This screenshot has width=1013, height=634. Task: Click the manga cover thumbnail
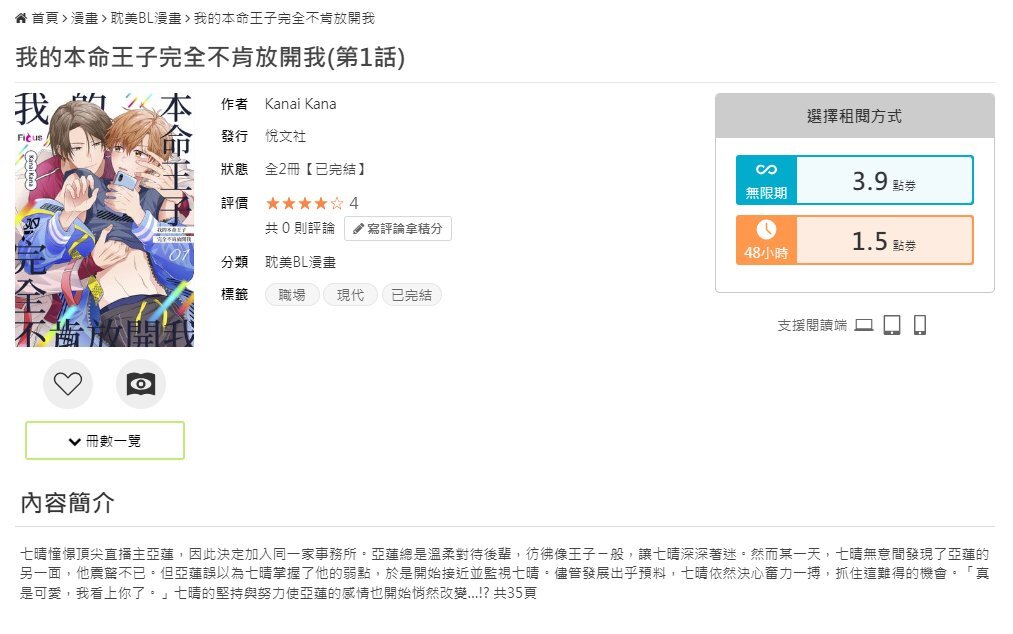click(x=105, y=220)
